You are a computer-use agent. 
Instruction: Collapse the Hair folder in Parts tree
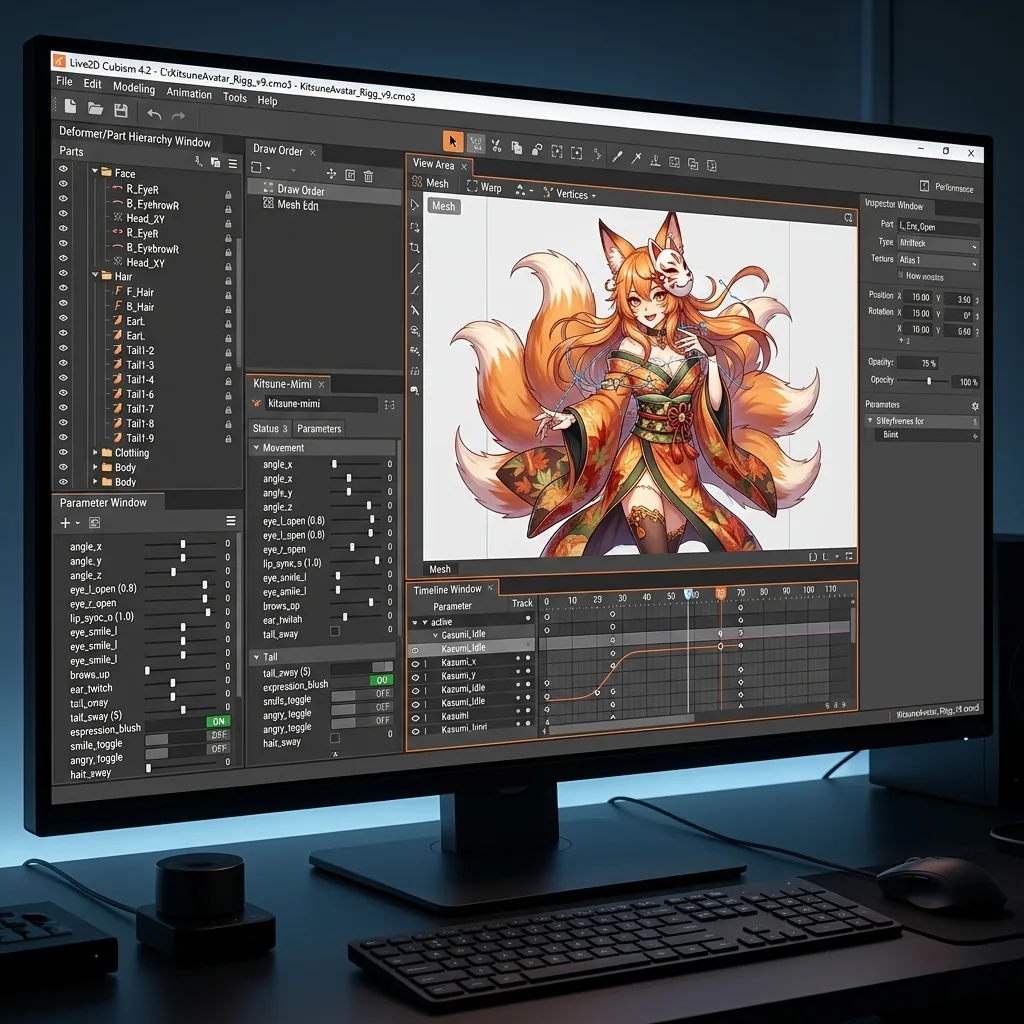click(x=95, y=275)
